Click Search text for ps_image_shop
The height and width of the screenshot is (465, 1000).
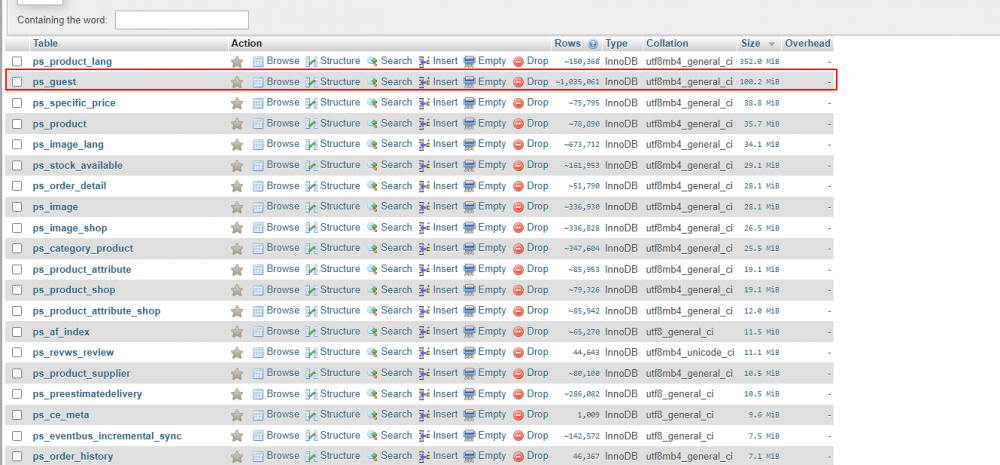(x=397, y=228)
